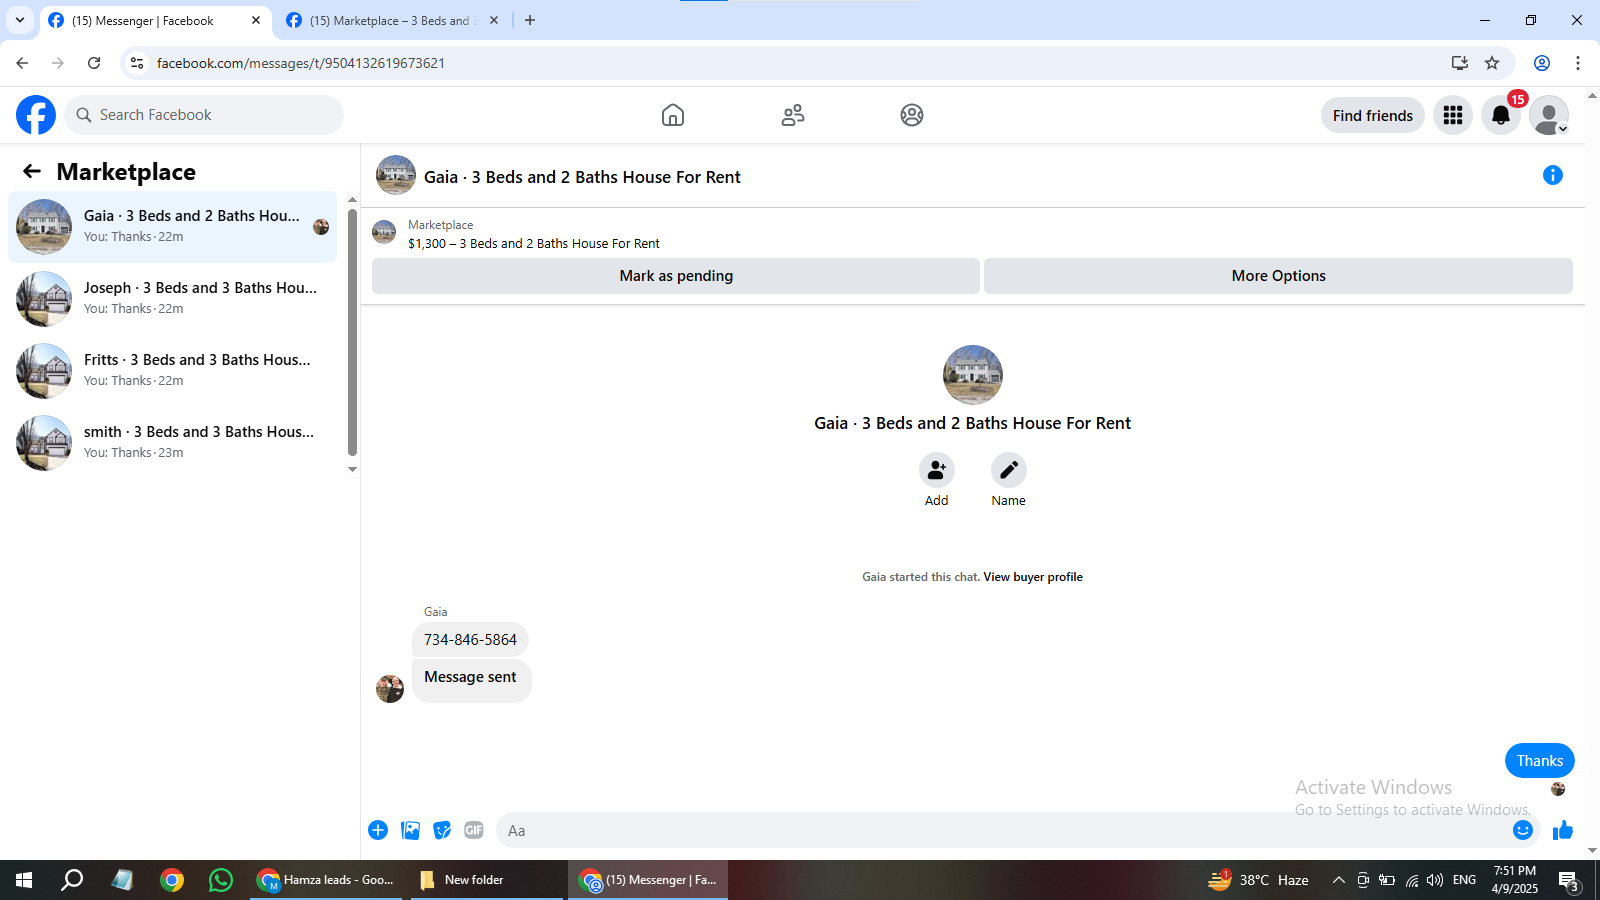Go to the Home feed icon
The image size is (1600, 900).
[673, 115]
